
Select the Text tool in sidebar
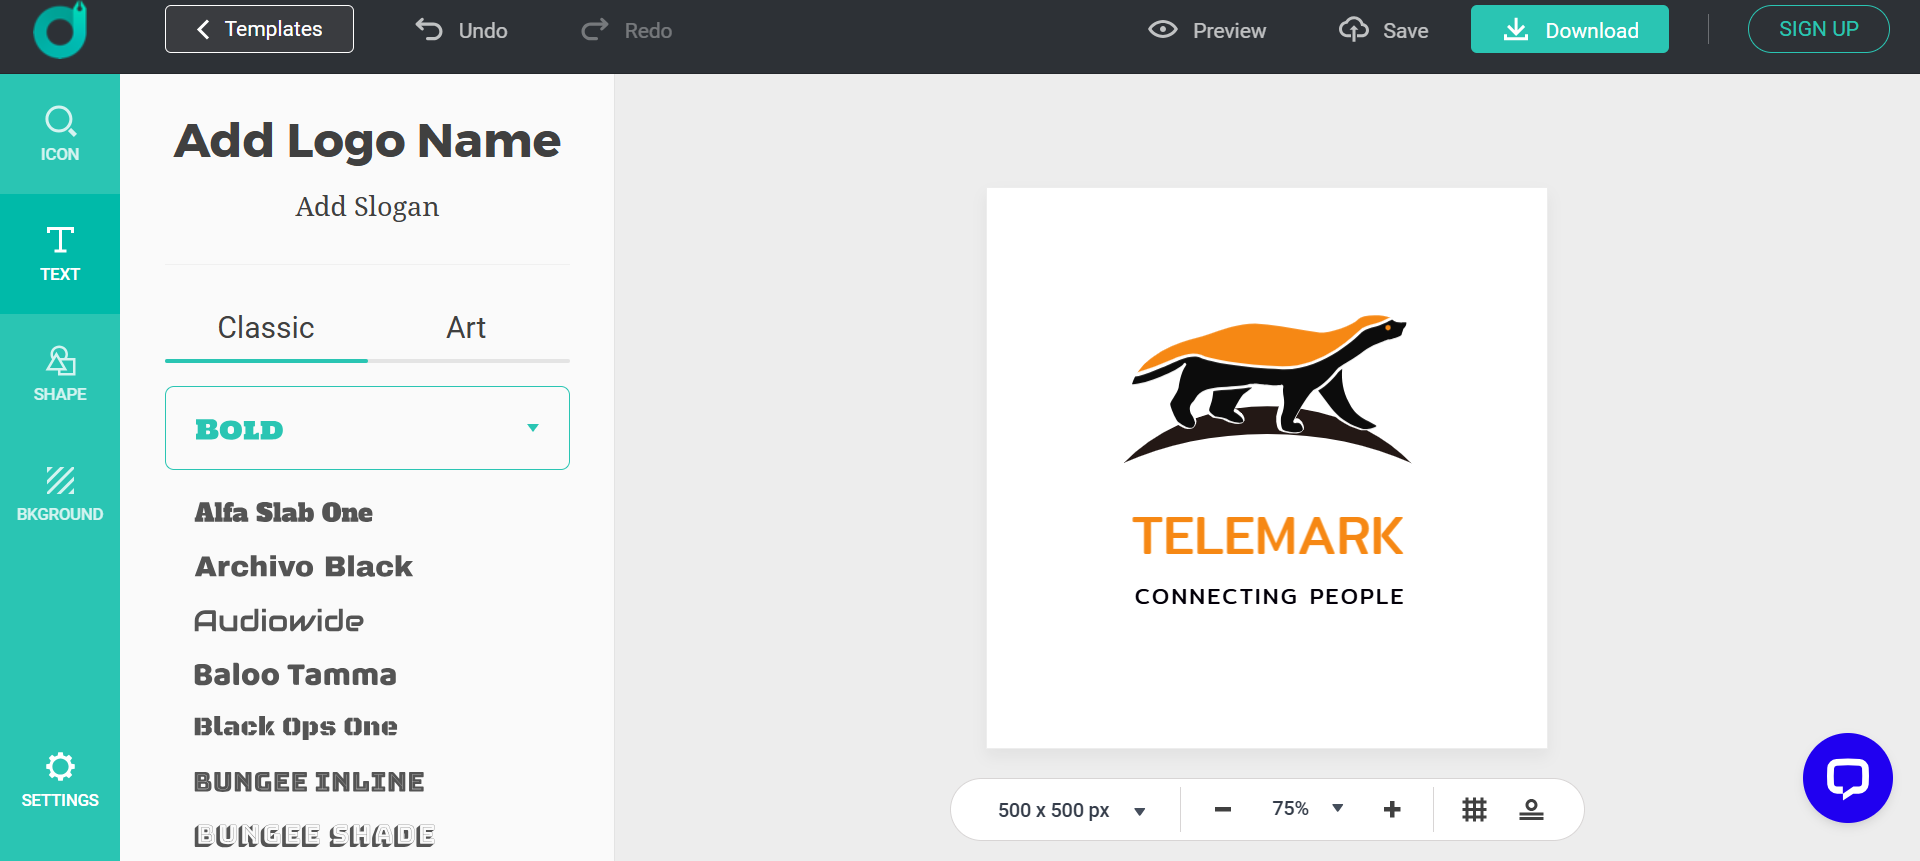tap(60, 254)
